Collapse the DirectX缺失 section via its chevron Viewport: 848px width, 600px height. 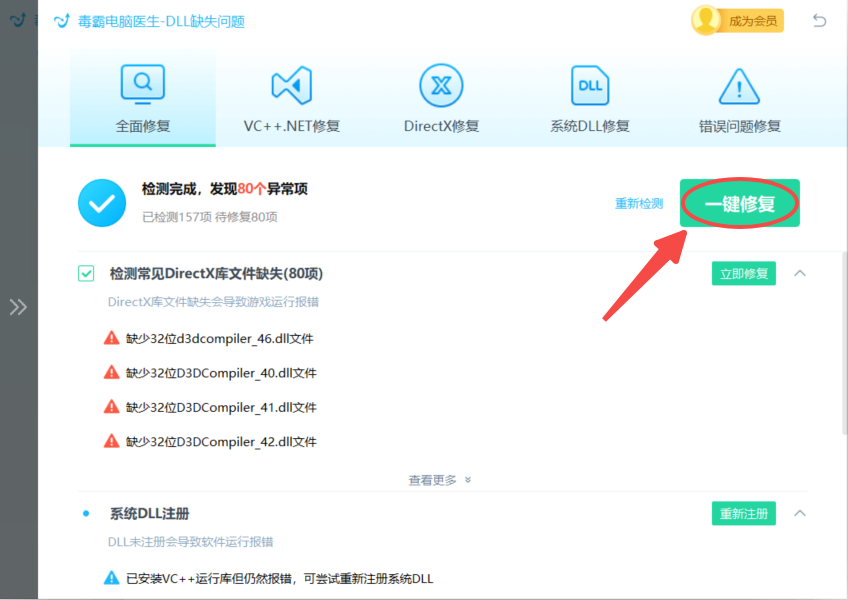click(801, 272)
